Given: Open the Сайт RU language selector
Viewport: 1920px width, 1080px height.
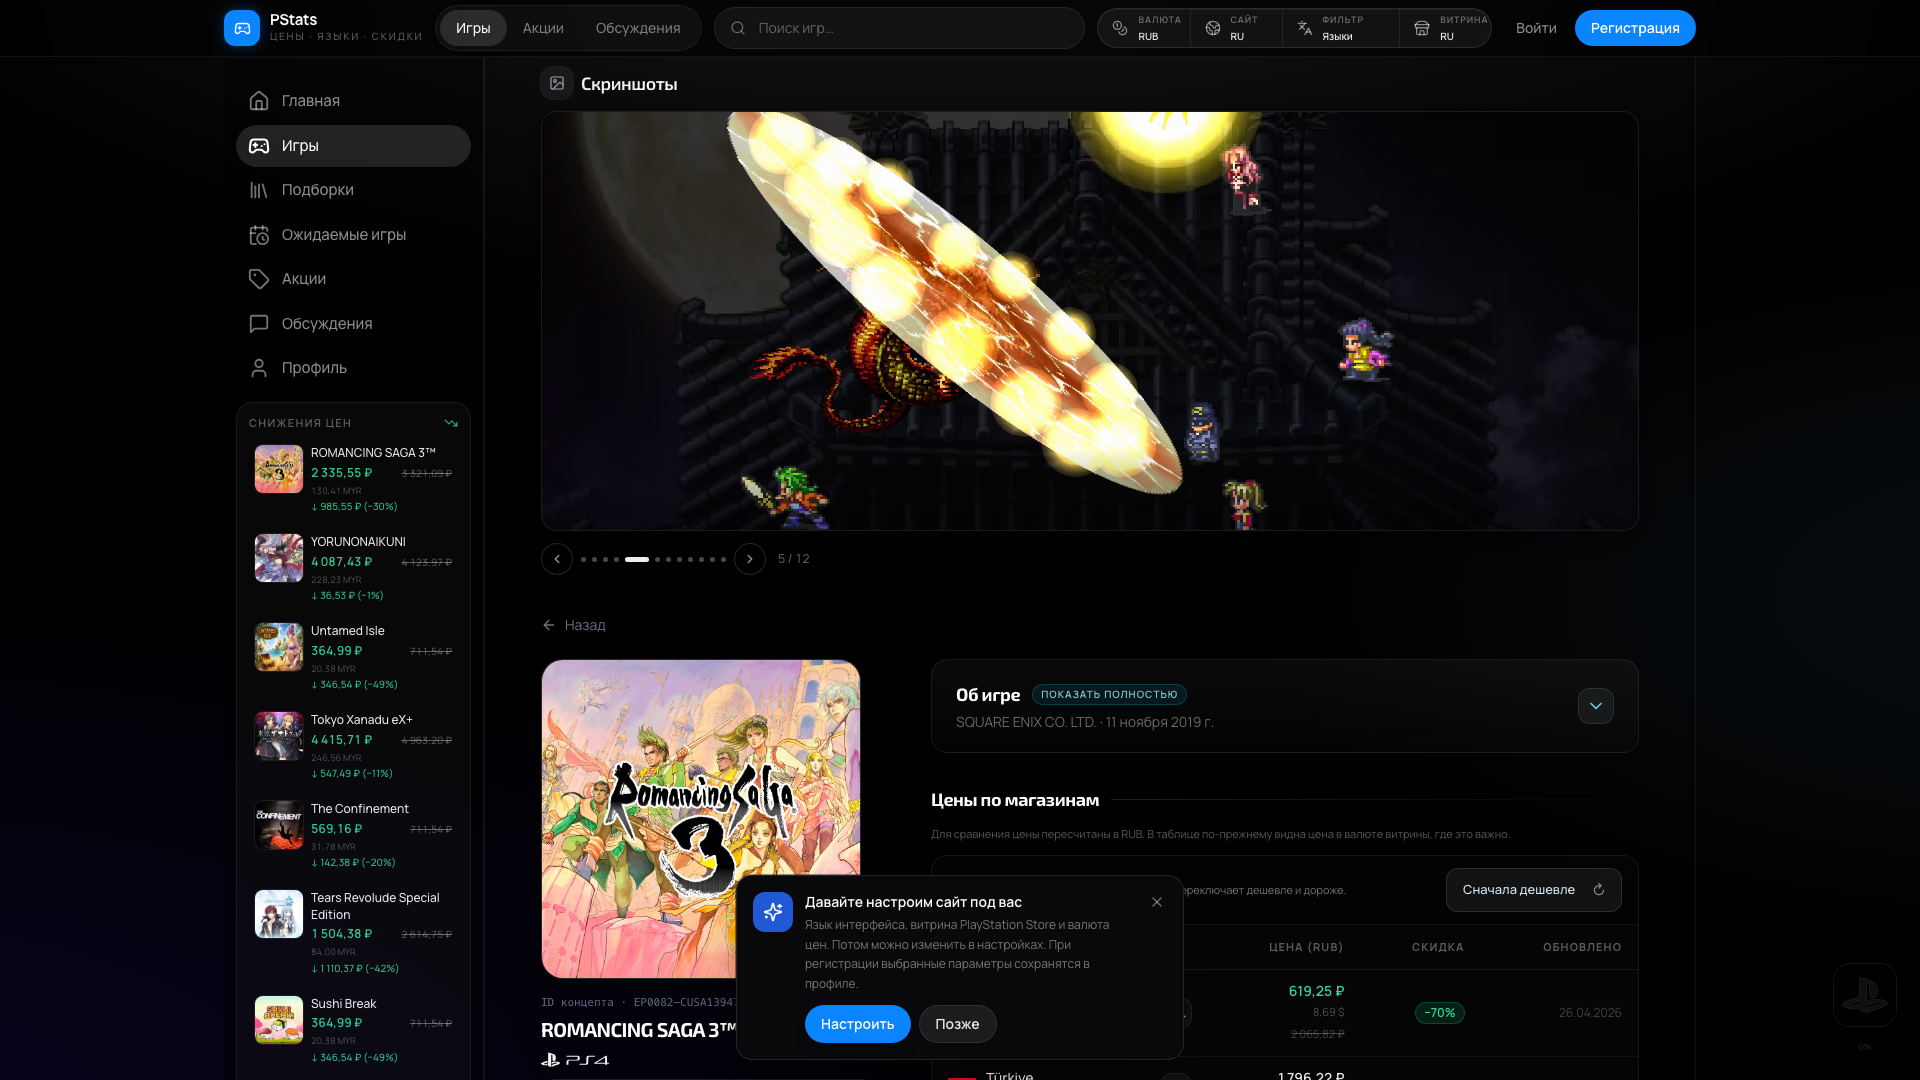Looking at the screenshot, I should pos(1236,28).
